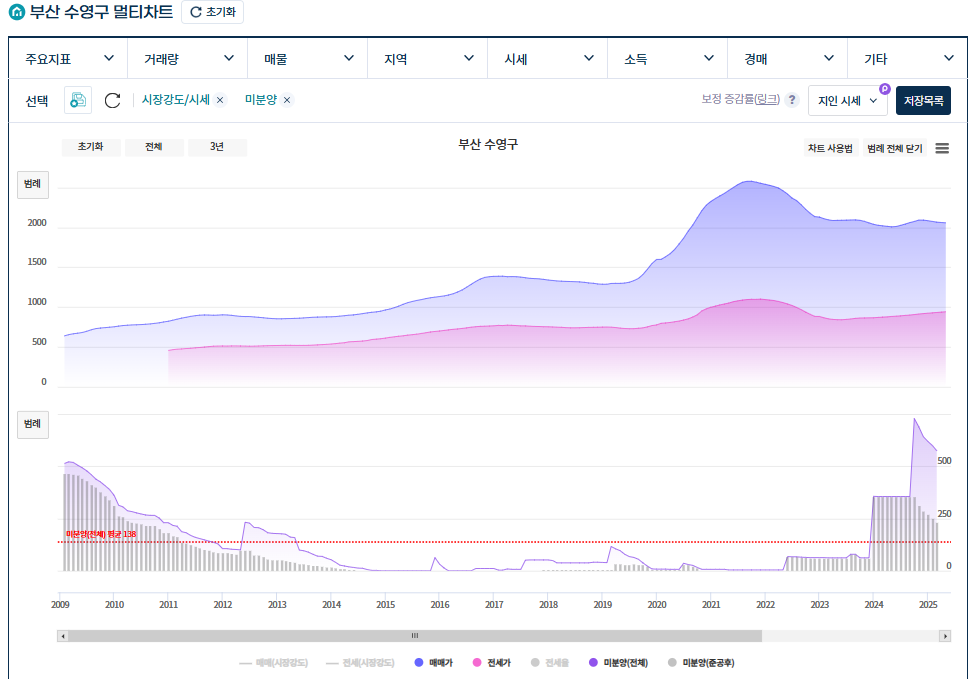Screen dimensions: 975x679
Task: Click the scrollbar left arrow
Action: (62, 635)
